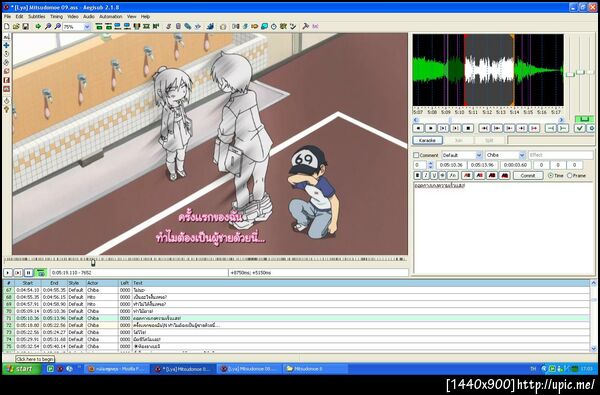Image resolution: width=600 pixels, height=395 pixels.
Task: Play video from the video control bar
Action: (x=8, y=273)
